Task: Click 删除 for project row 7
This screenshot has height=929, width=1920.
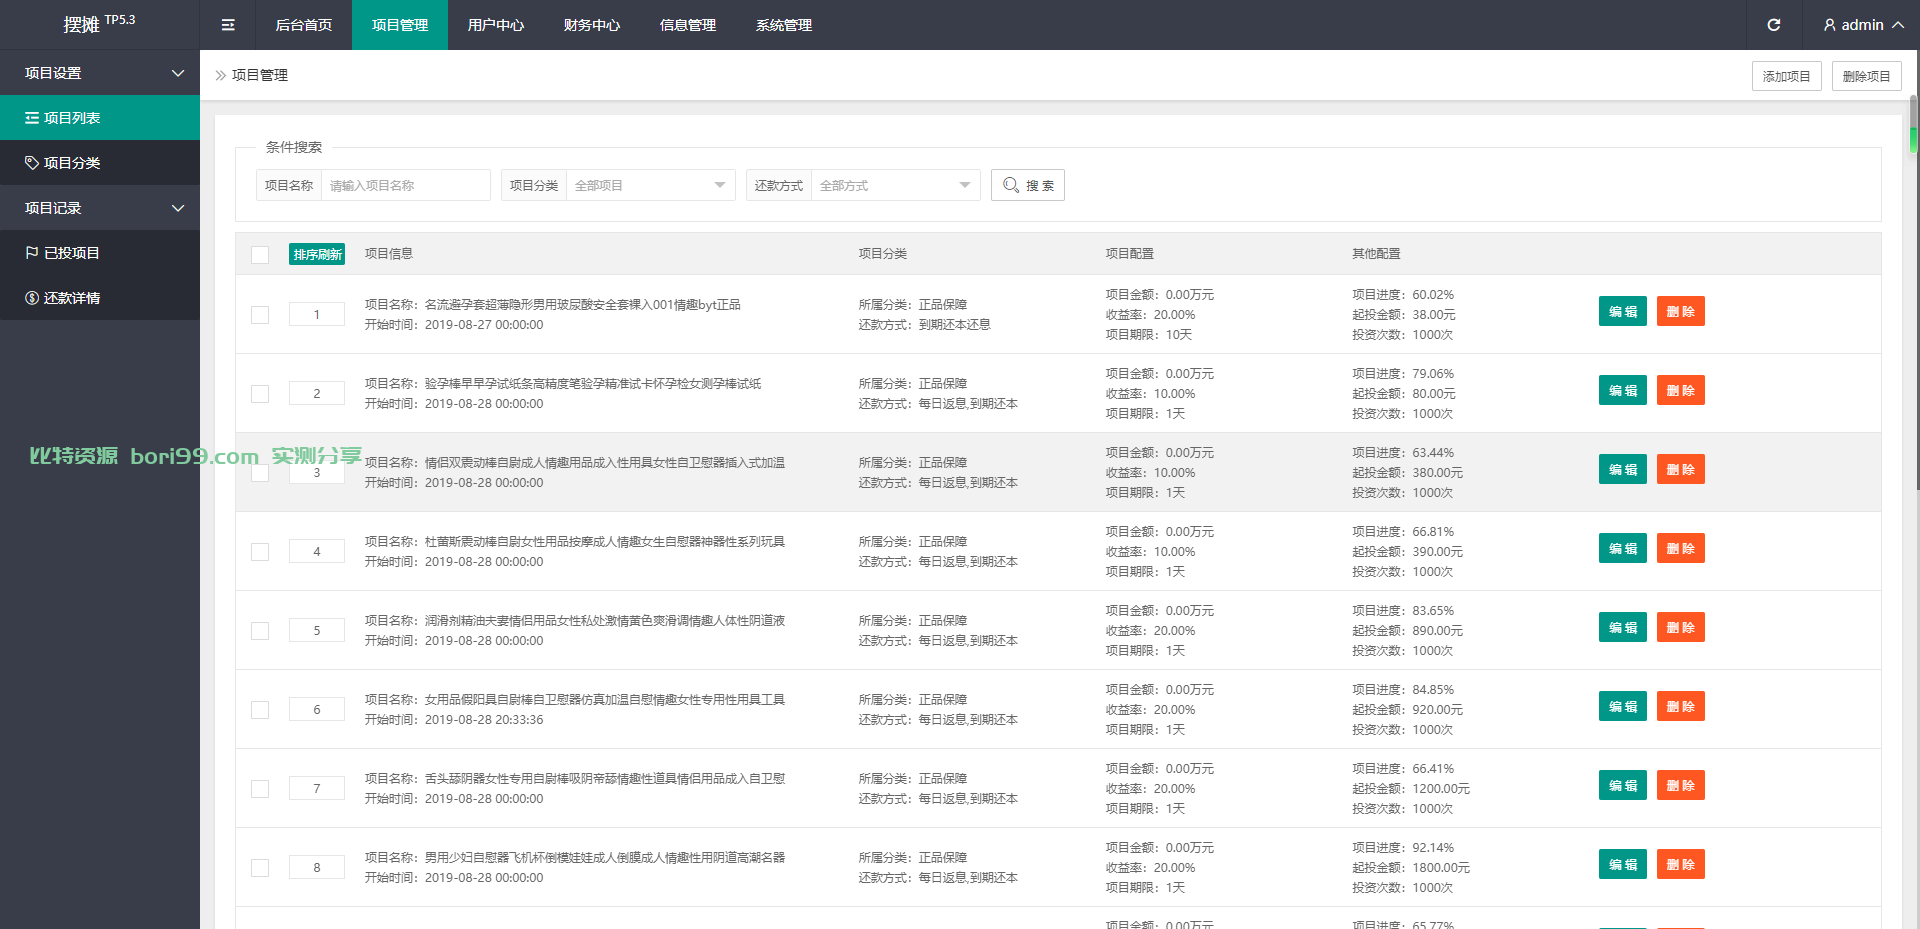Action: (1681, 786)
